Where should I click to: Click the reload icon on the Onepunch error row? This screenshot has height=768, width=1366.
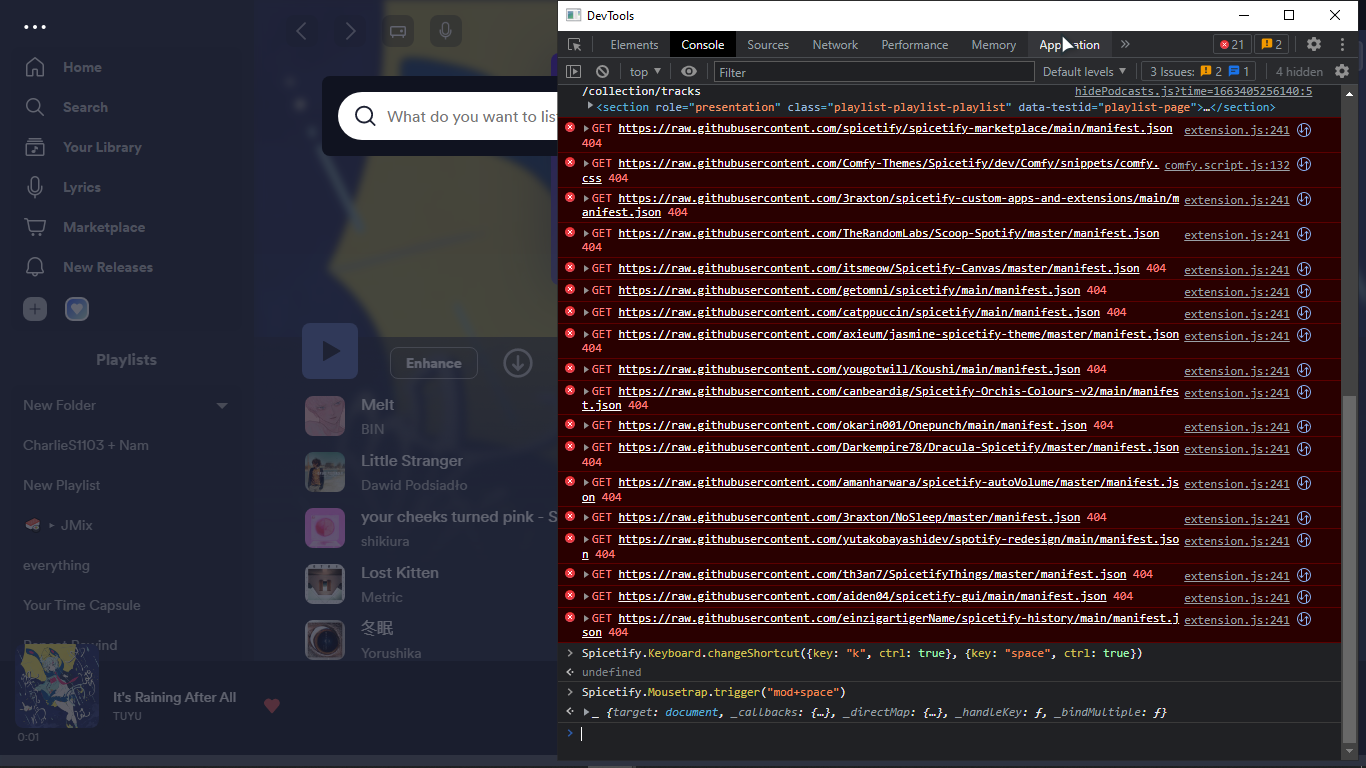click(1304, 426)
